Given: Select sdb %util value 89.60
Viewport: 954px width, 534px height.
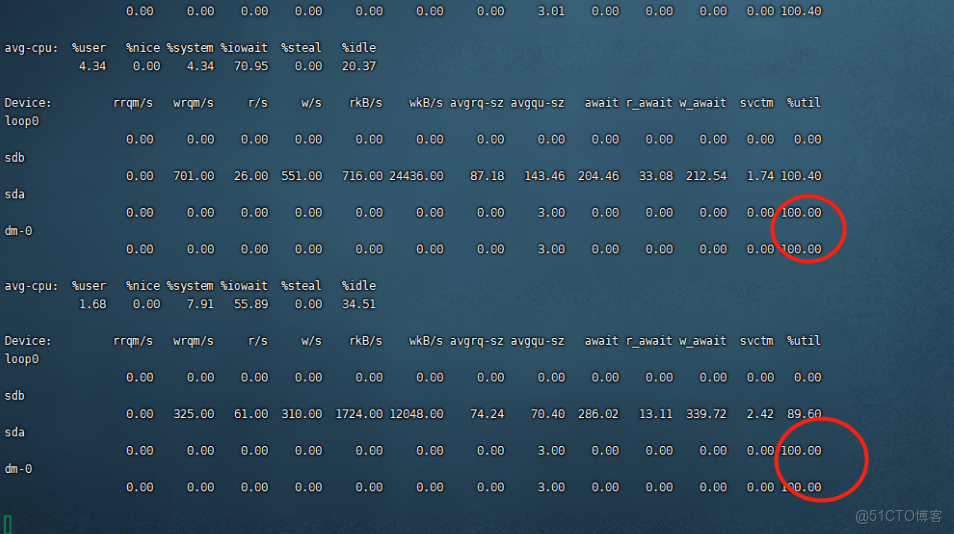Looking at the screenshot, I should coord(804,414).
